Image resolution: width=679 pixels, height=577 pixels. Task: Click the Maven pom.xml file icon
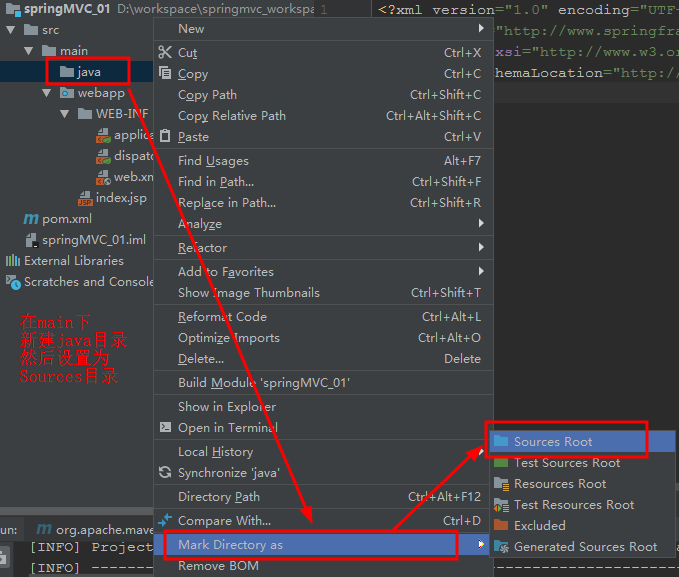[30, 219]
